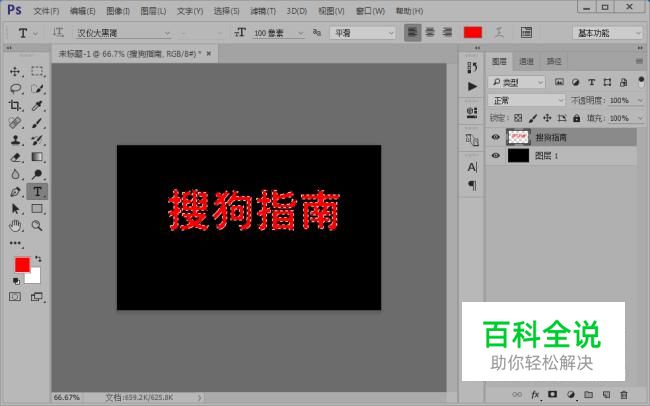650x406 pixels.
Task: Select the Spot Healing Brush tool
Action: [15, 123]
